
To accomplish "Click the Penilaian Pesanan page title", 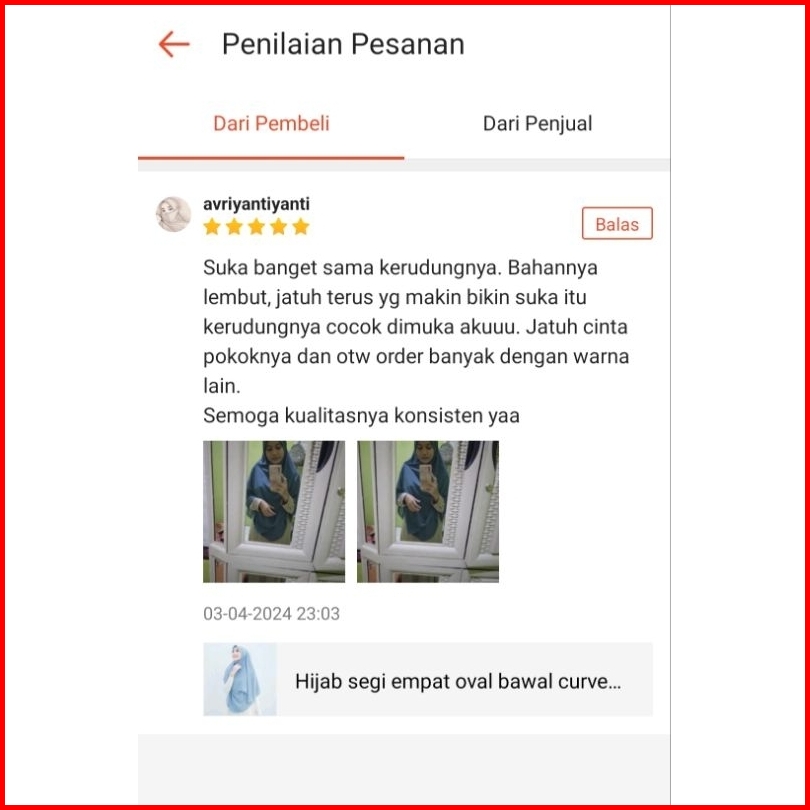I will pos(343,44).
